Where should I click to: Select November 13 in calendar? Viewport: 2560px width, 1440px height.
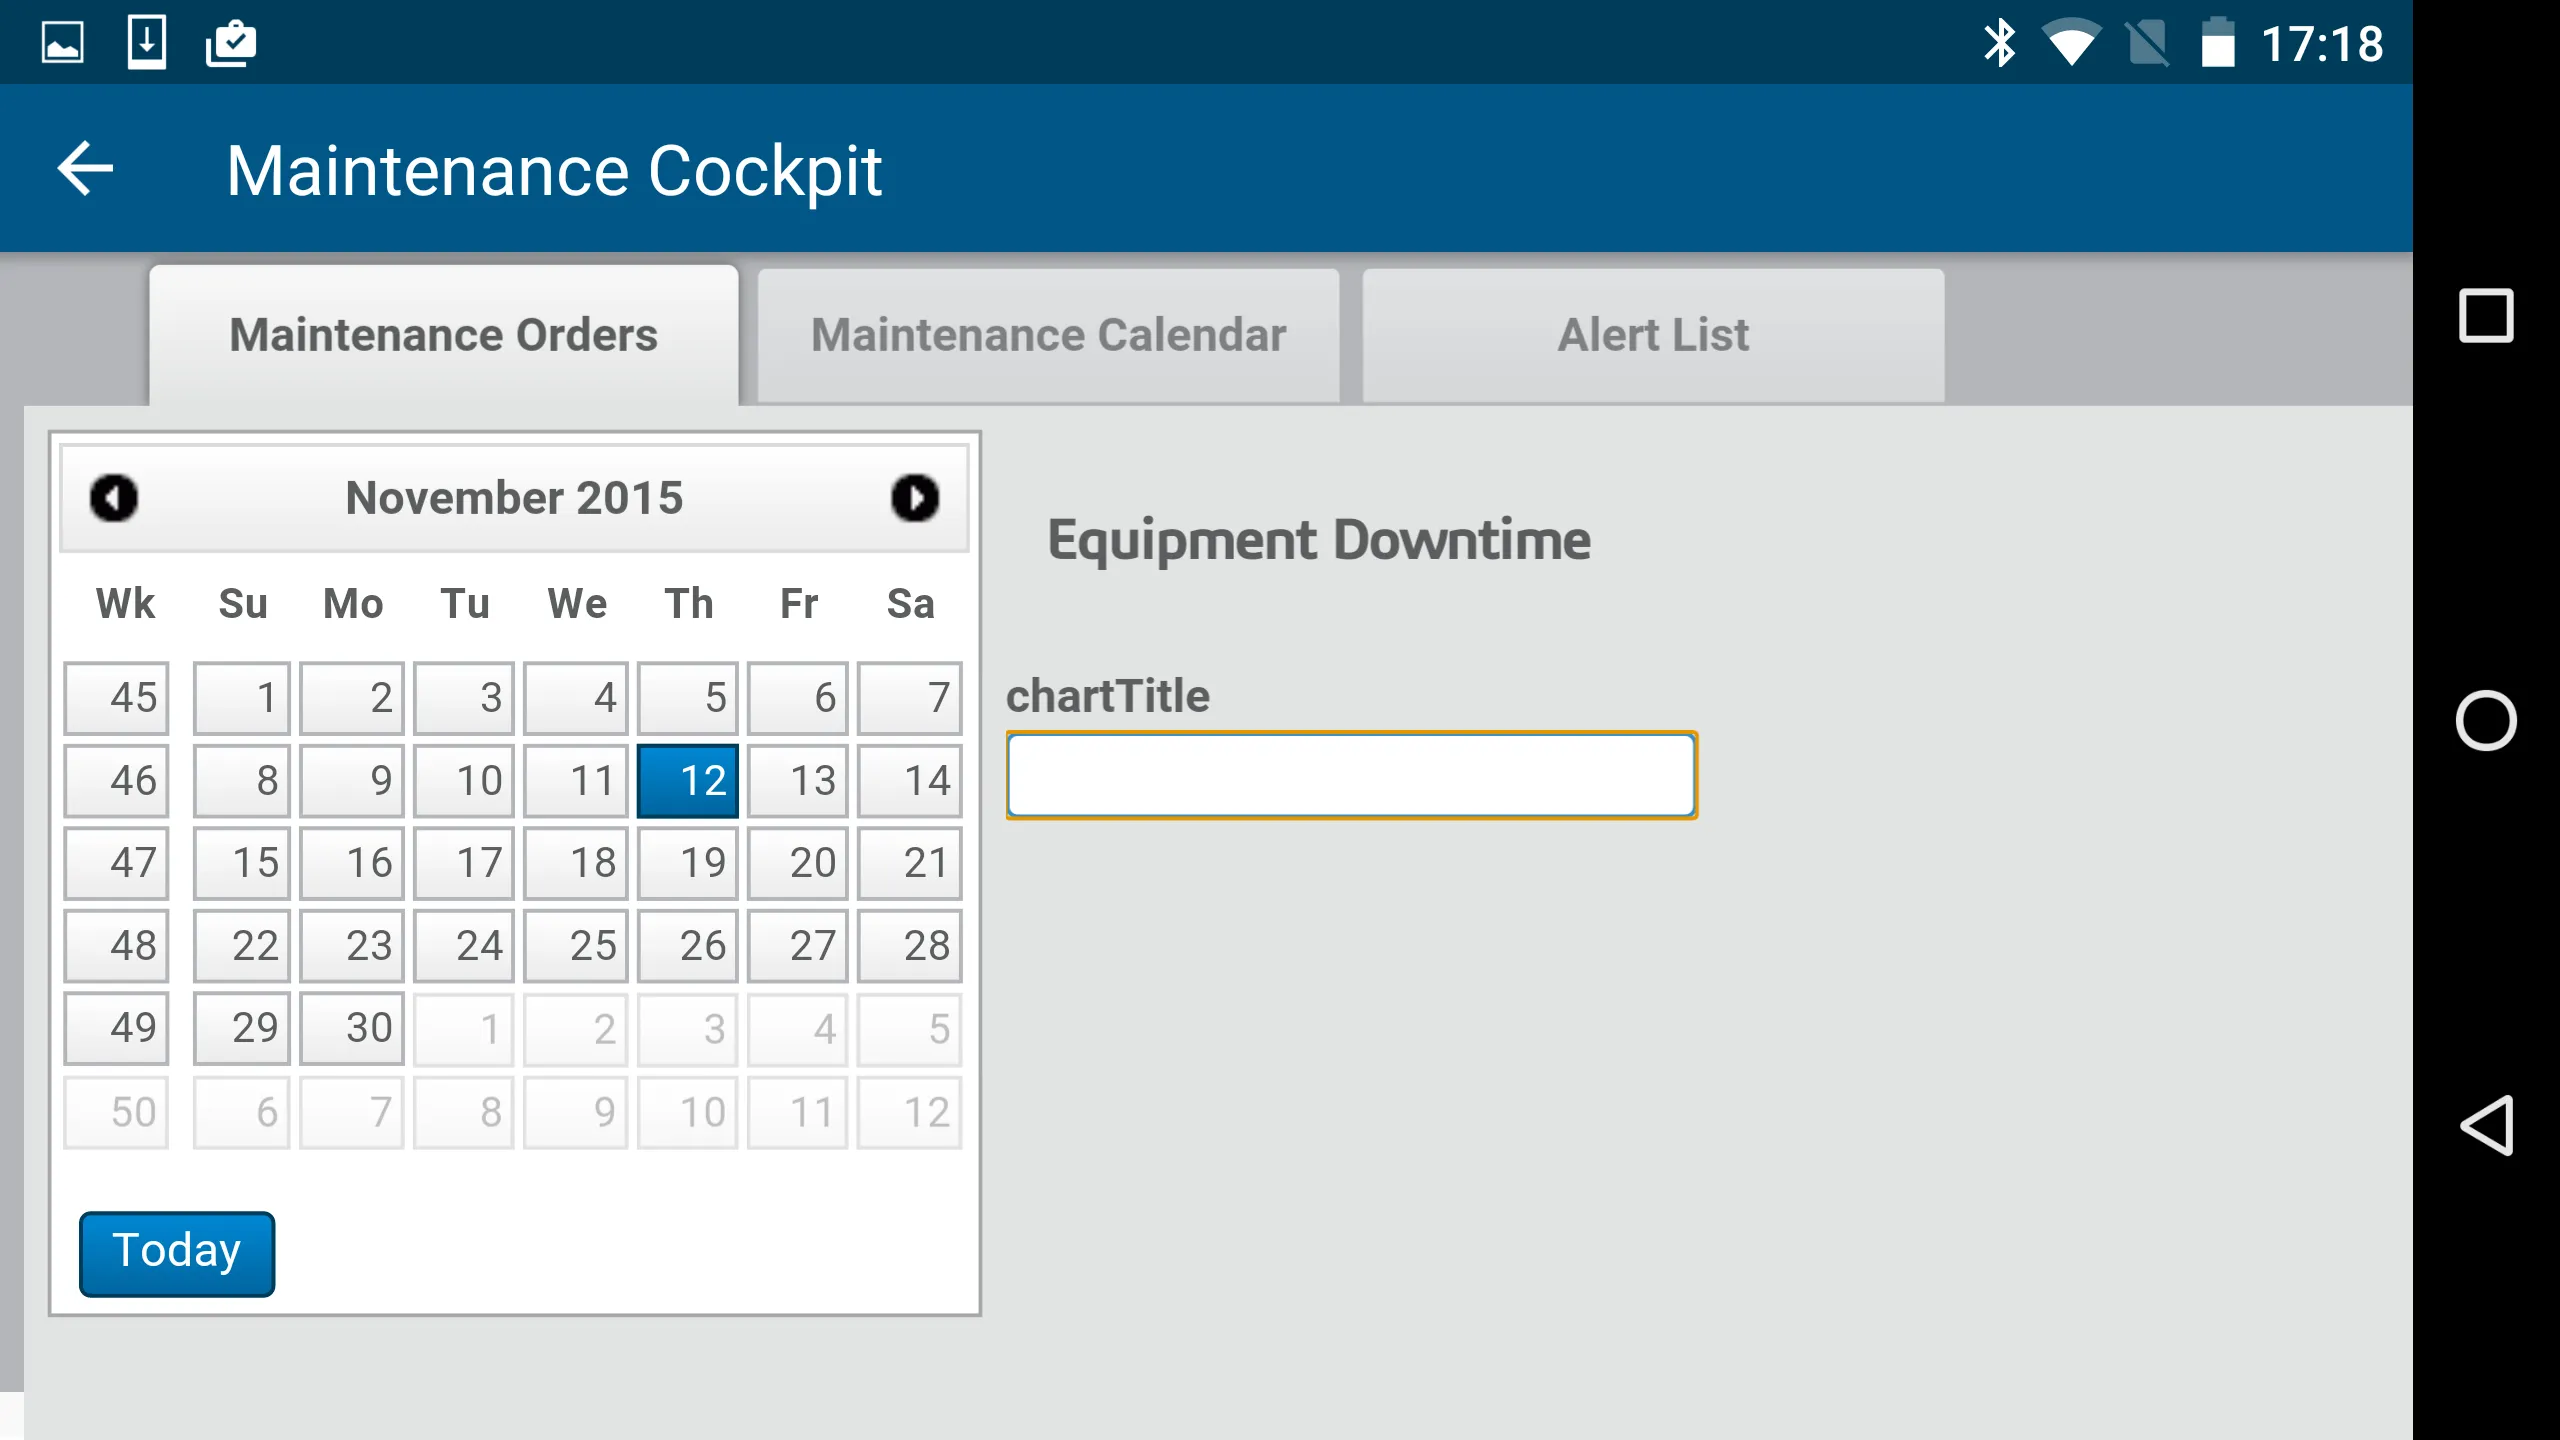(x=798, y=780)
